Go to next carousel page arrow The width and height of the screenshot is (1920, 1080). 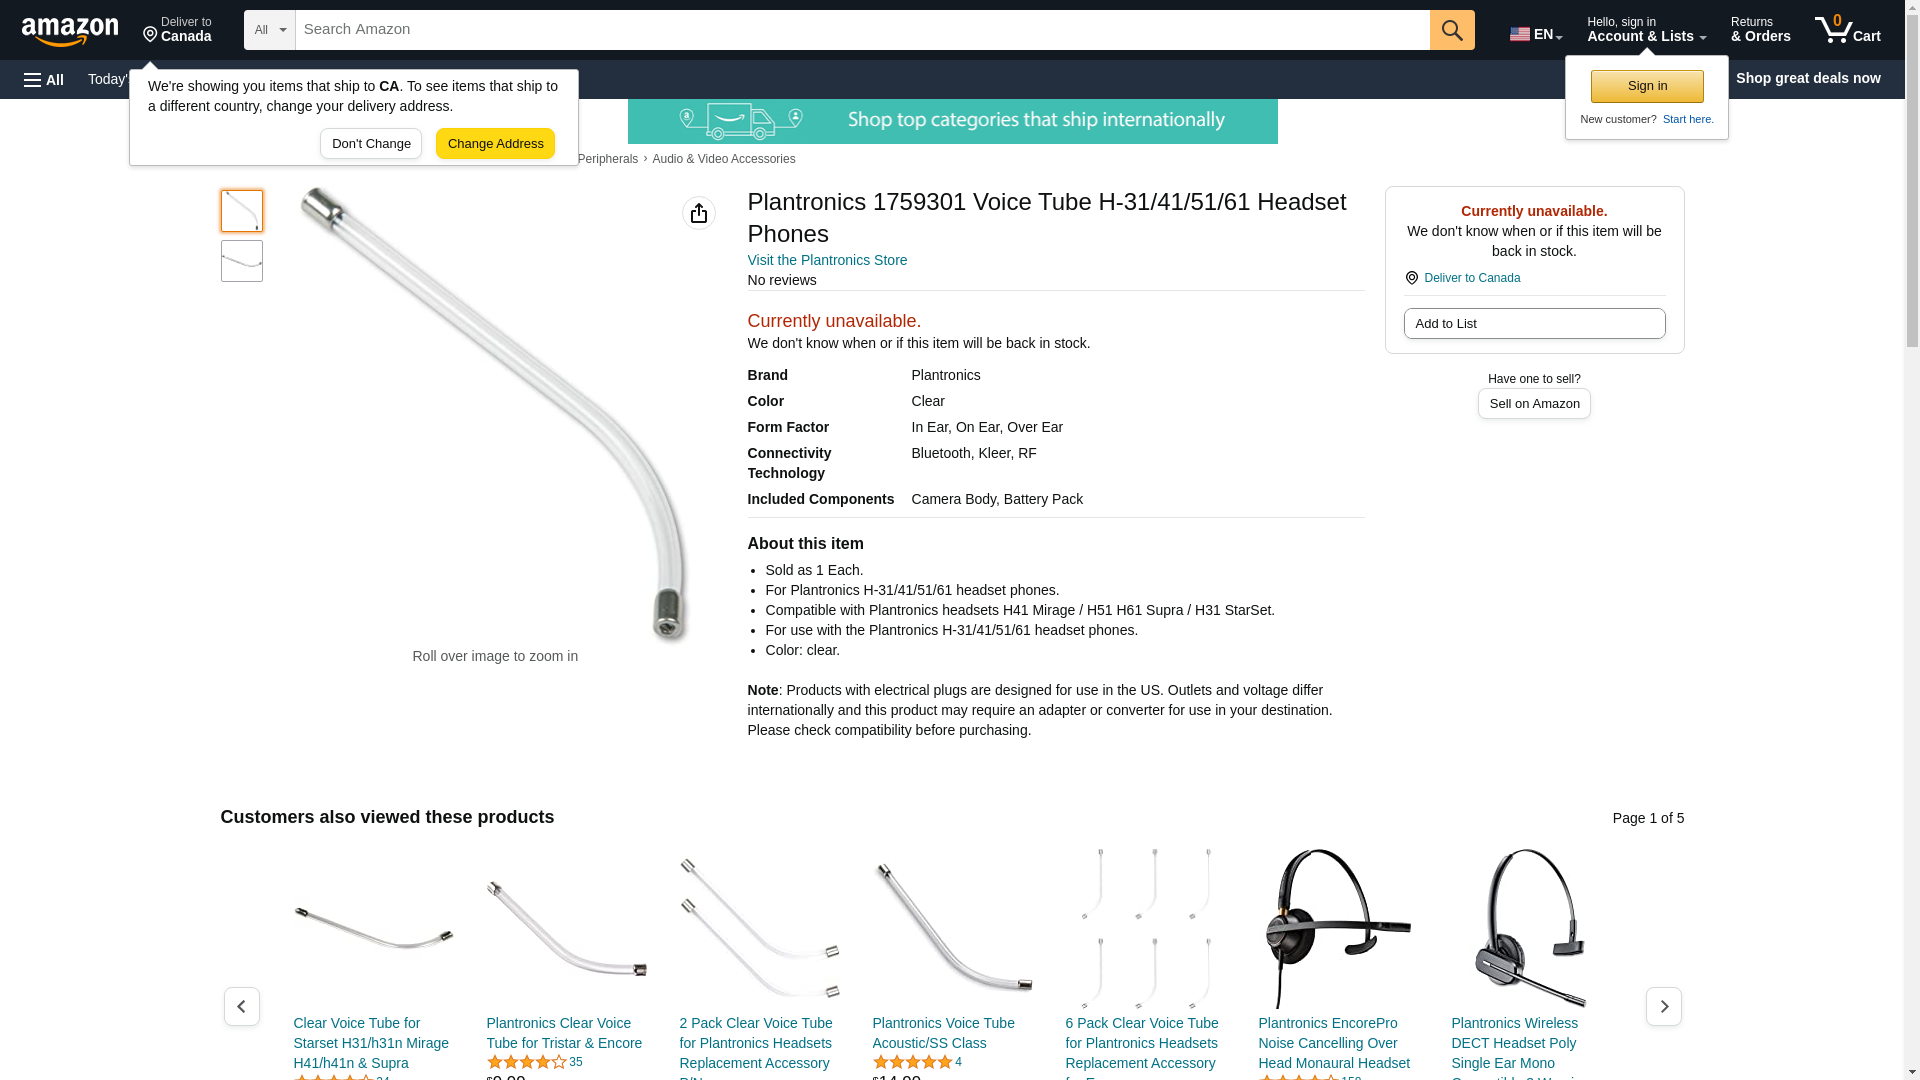tap(1664, 1006)
